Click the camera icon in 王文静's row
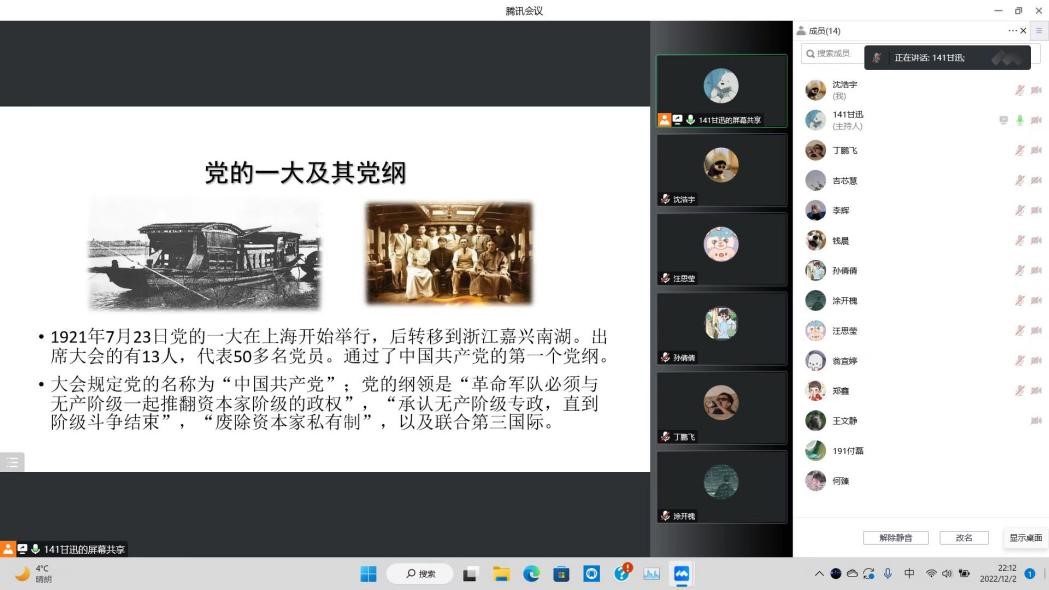1049x590 pixels. coord(1036,420)
